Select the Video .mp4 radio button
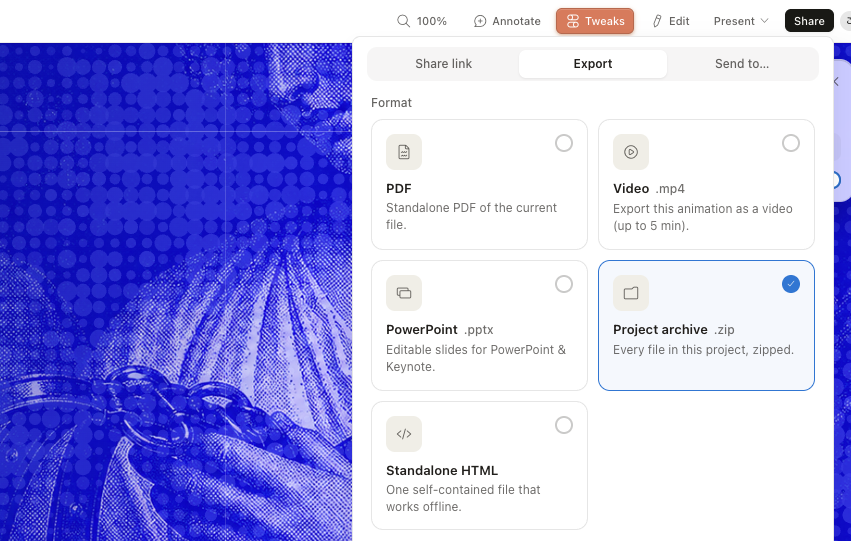This screenshot has width=851, height=541. 791,143
